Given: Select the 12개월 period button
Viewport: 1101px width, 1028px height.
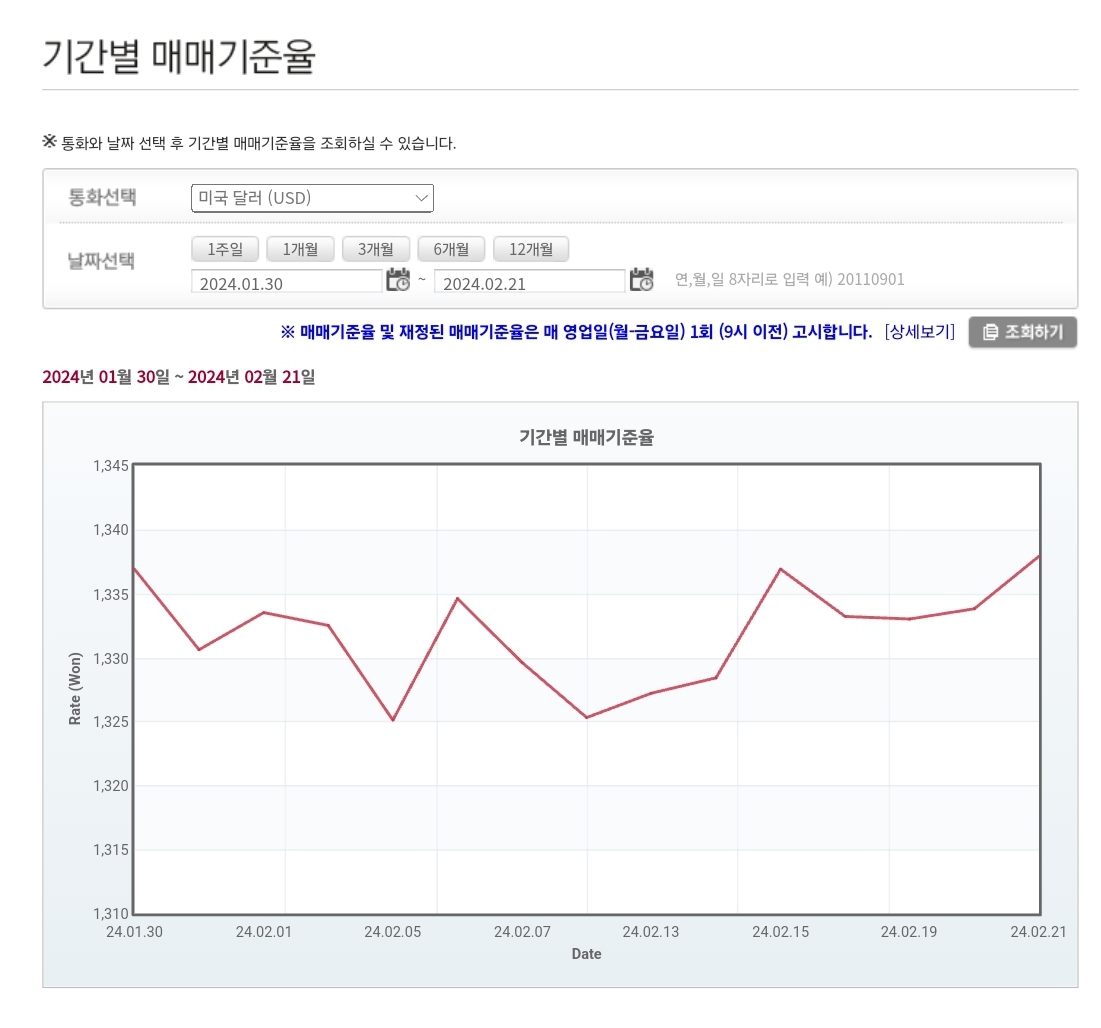Looking at the screenshot, I should pyautogui.click(x=531, y=249).
